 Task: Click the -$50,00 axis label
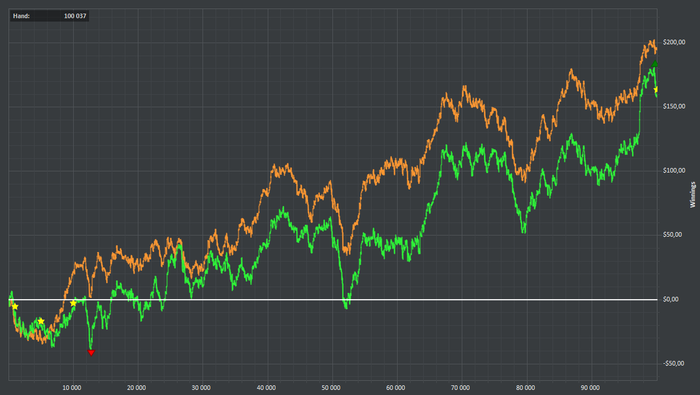click(x=674, y=363)
